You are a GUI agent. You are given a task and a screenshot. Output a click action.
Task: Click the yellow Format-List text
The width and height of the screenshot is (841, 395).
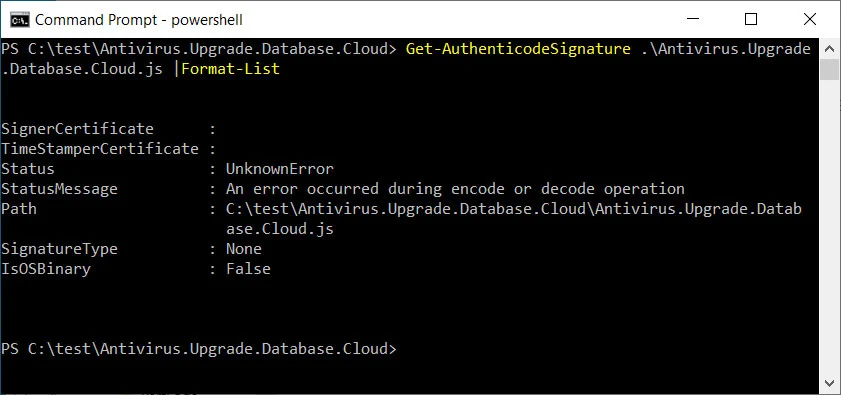tap(231, 69)
